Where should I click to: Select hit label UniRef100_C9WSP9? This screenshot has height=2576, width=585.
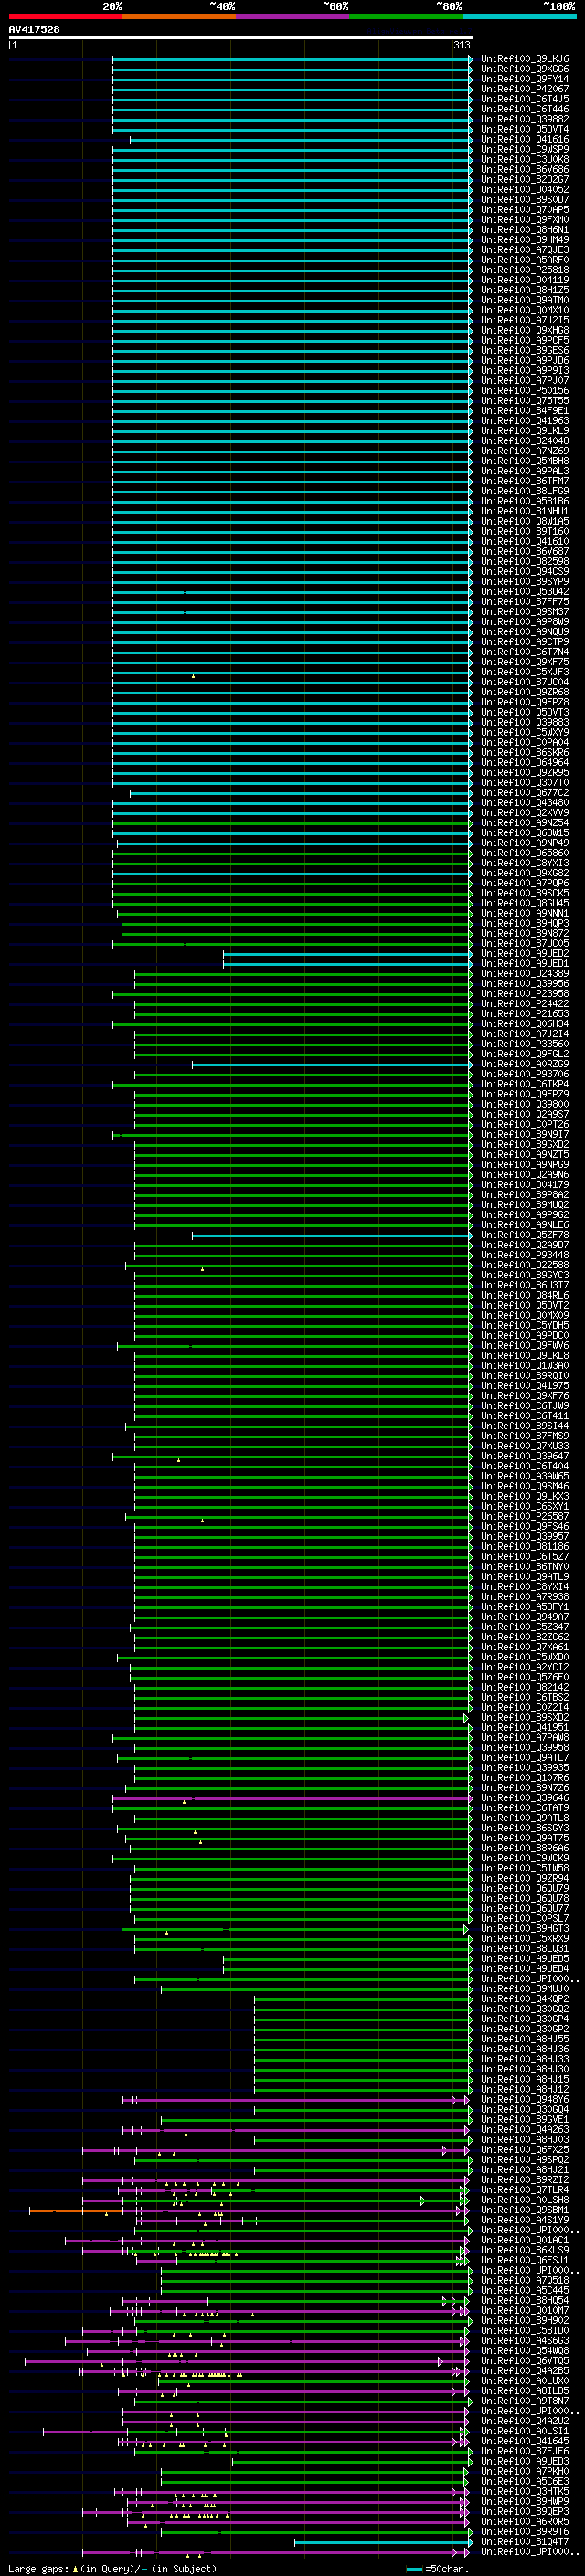(525, 149)
